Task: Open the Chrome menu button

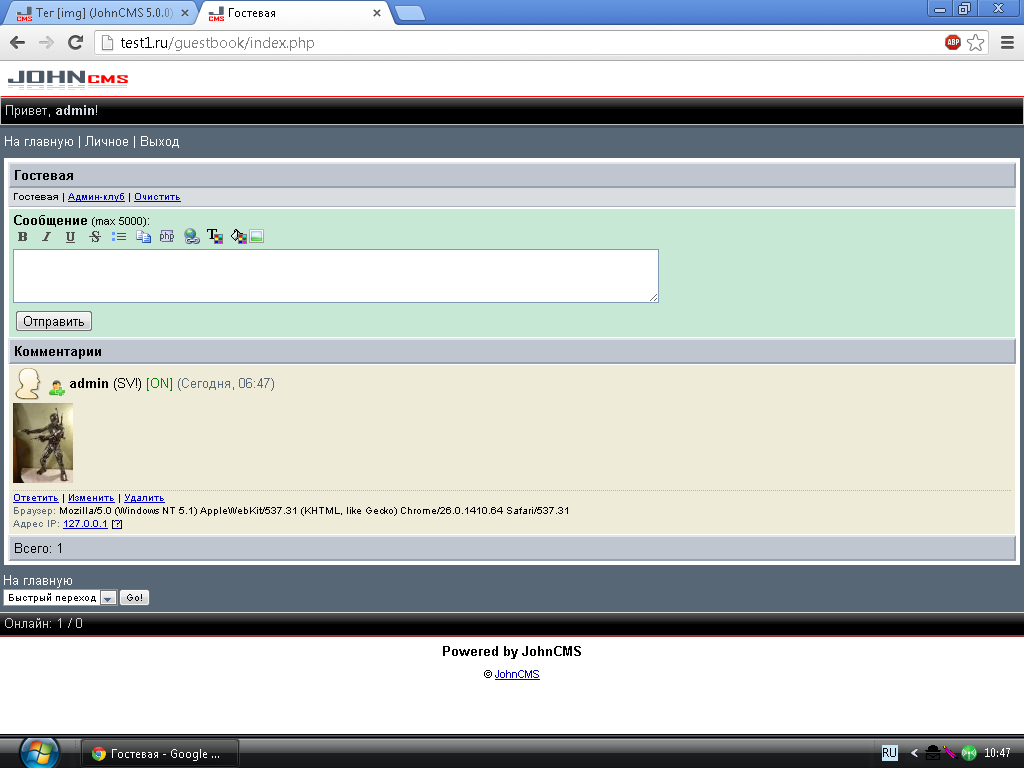Action: (1007, 42)
